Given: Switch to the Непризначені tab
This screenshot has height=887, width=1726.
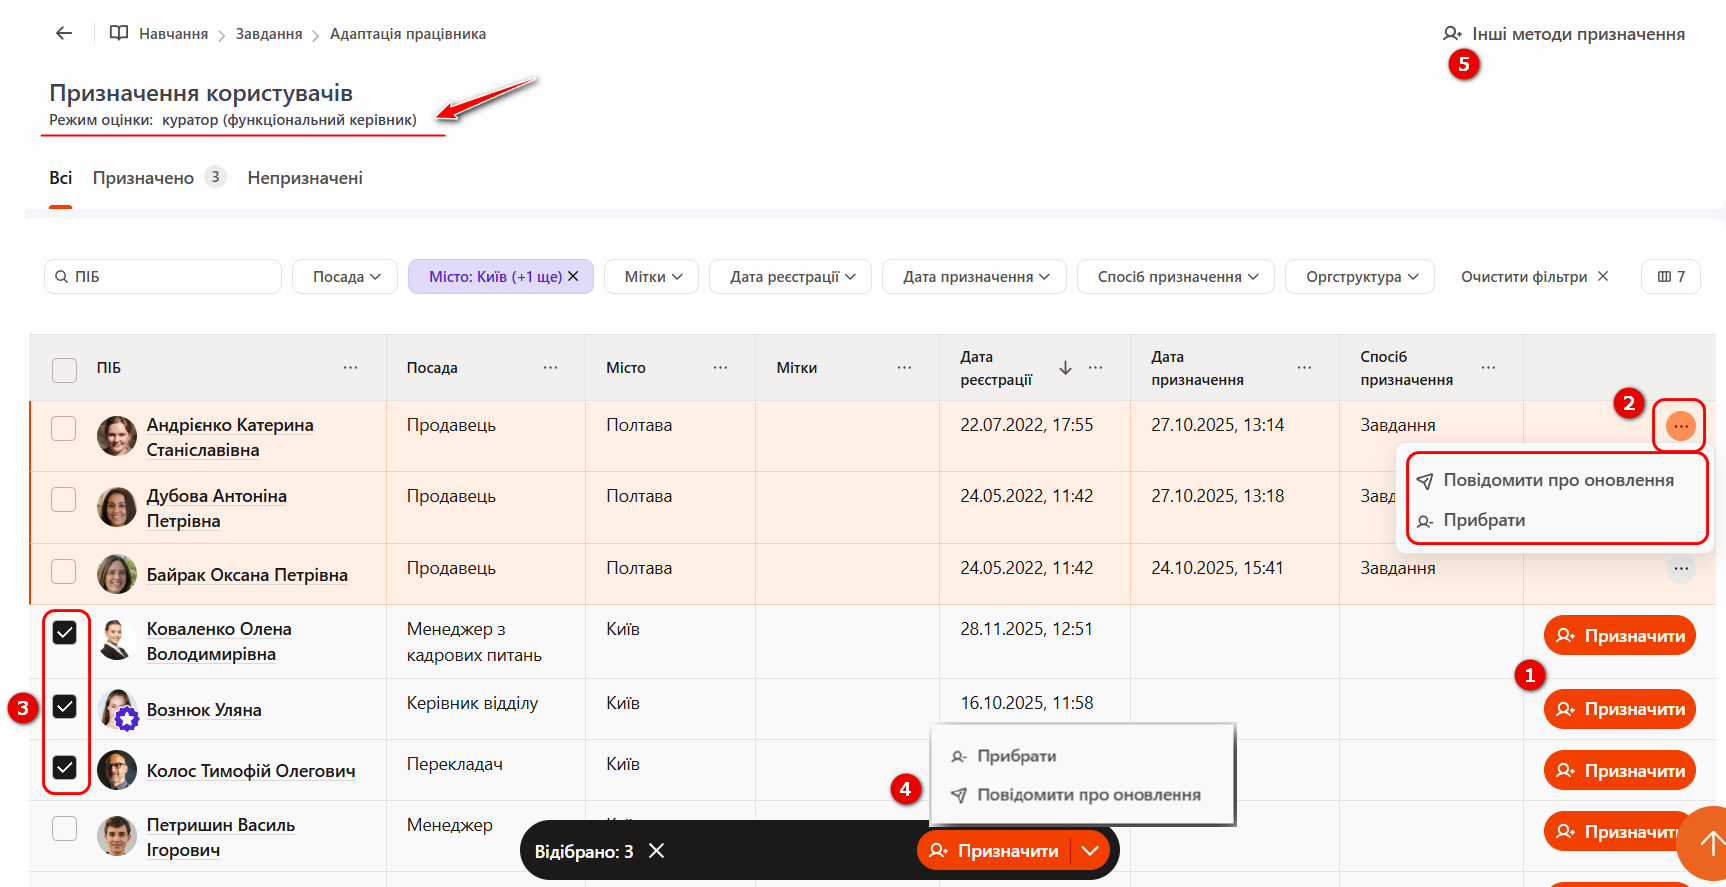Looking at the screenshot, I should coord(305,178).
